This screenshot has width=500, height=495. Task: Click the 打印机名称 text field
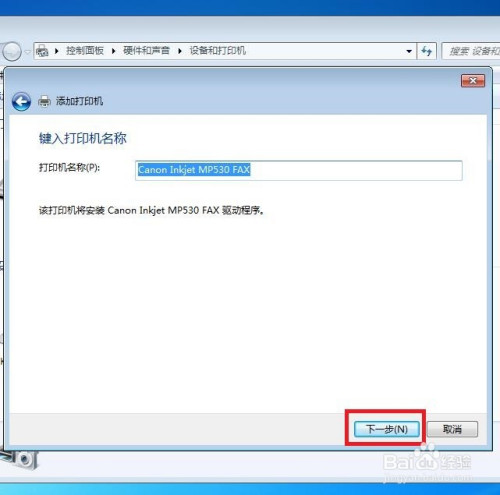tap(299, 170)
